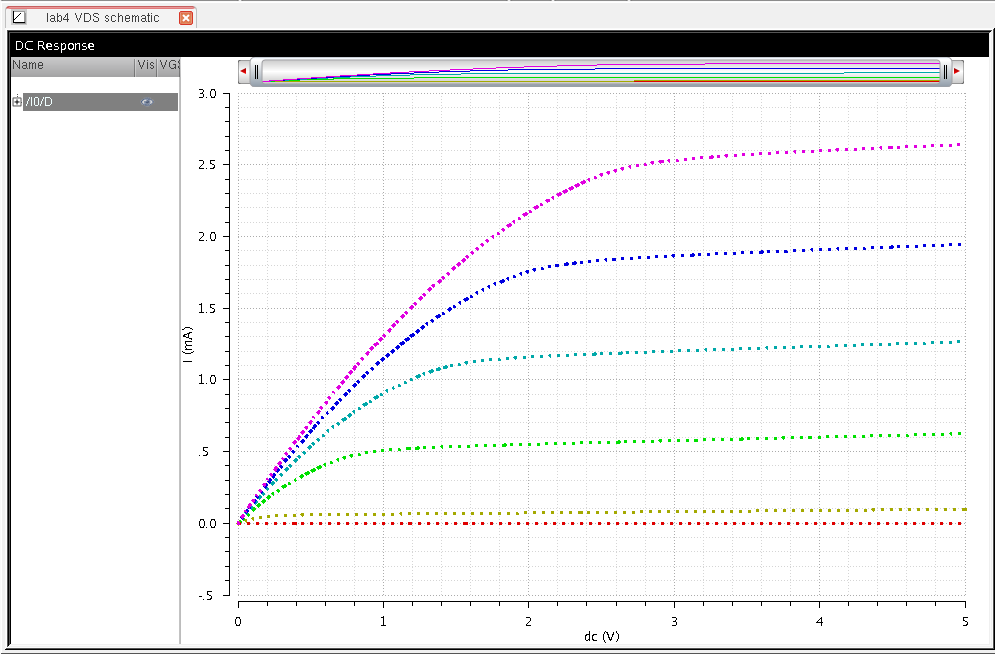This screenshot has height=654, width=995.
Task: Click the waveform icon in the lab4 tab
Action: point(18,18)
